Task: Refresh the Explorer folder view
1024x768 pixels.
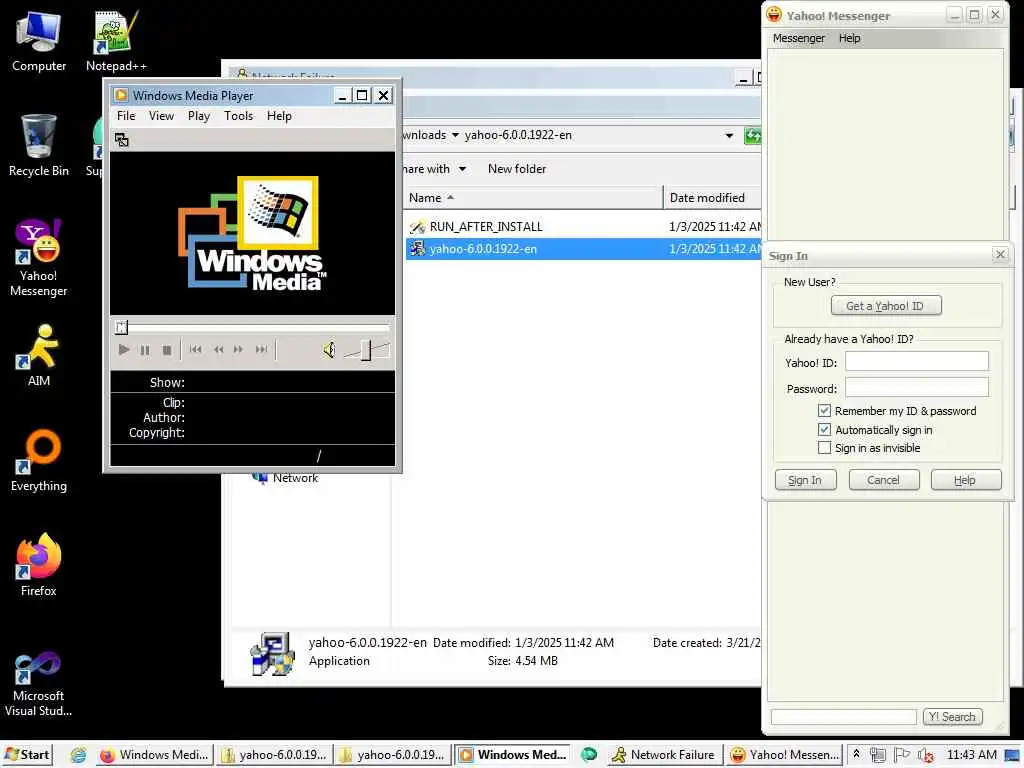Action: pyautogui.click(x=752, y=136)
